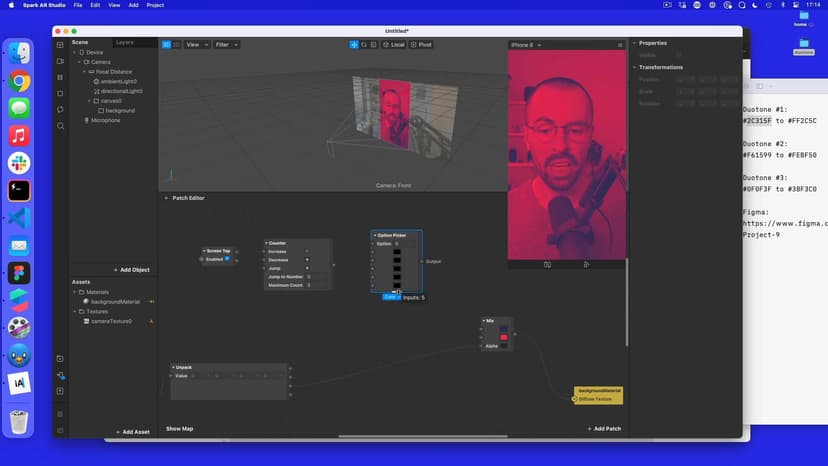Launch Google Chrome from the dock
The width and height of the screenshot is (828, 466).
pyautogui.click(x=19, y=81)
